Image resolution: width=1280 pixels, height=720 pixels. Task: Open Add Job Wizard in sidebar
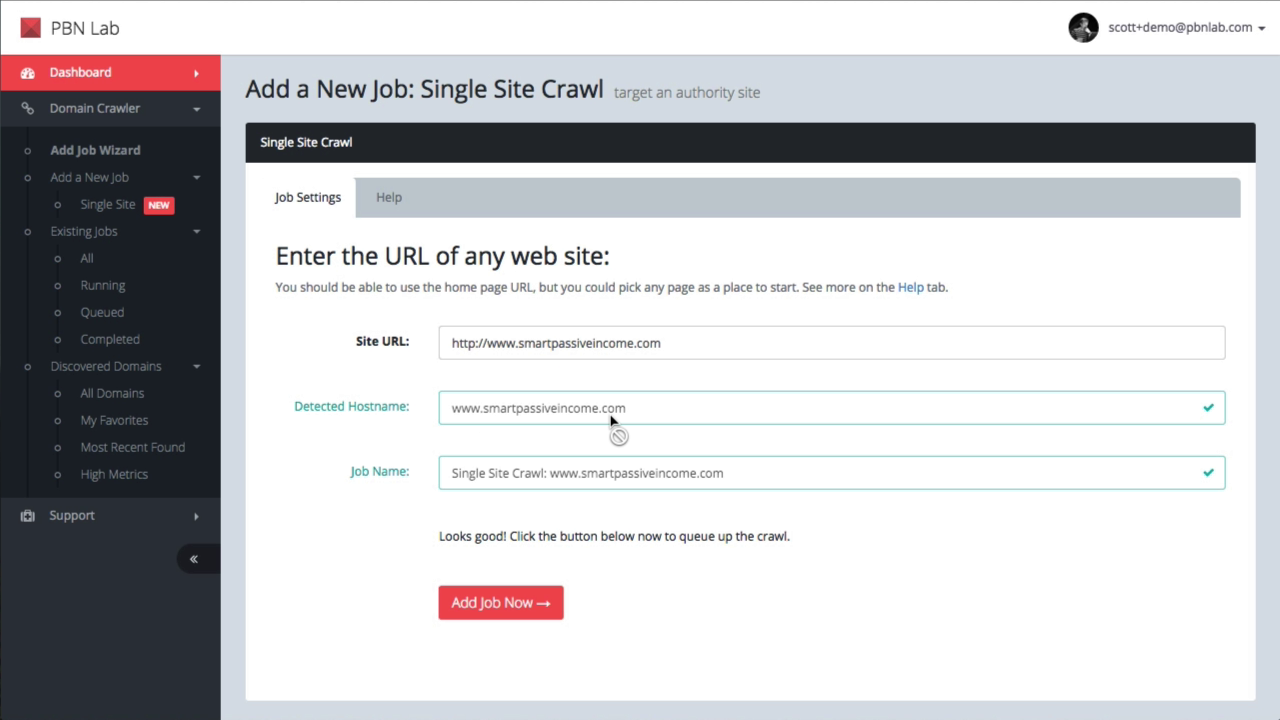(95, 150)
